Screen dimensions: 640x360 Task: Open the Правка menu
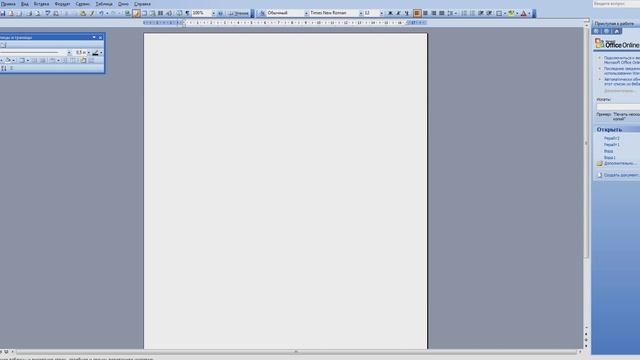tap(8, 4)
